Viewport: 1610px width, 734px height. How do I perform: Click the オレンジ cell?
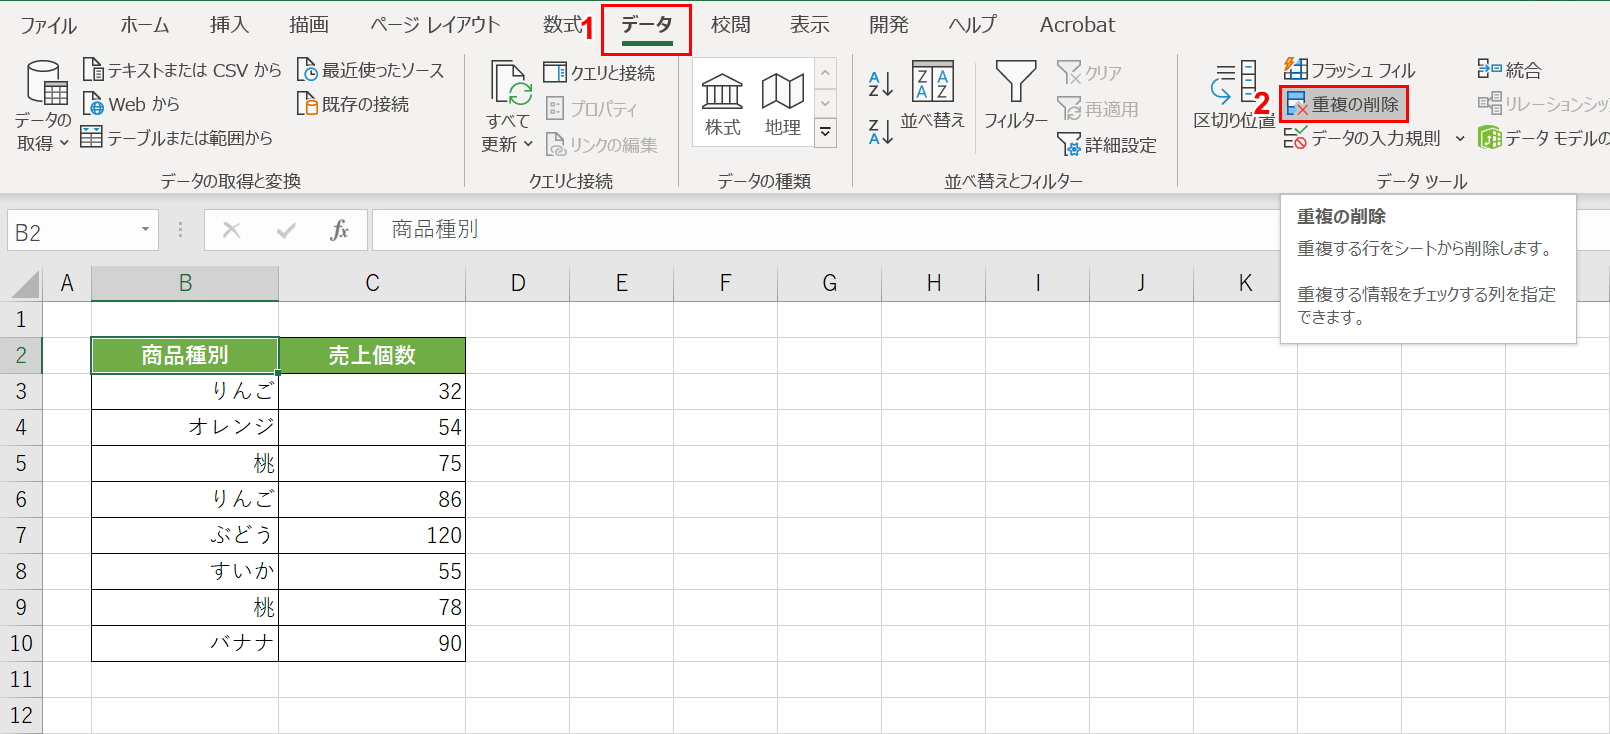[185, 427]
